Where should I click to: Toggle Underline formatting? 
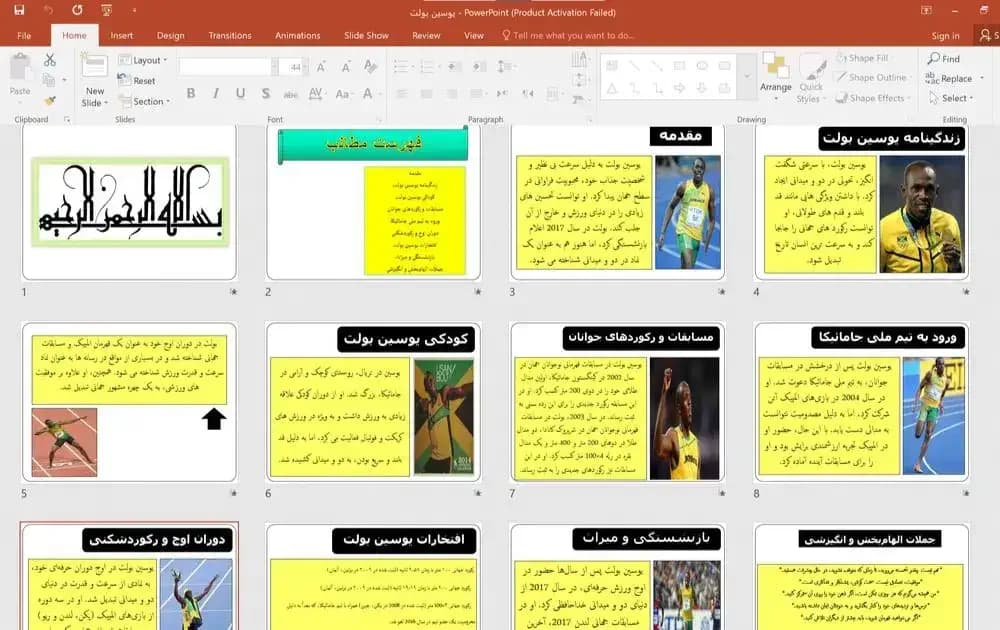(240, 94)
